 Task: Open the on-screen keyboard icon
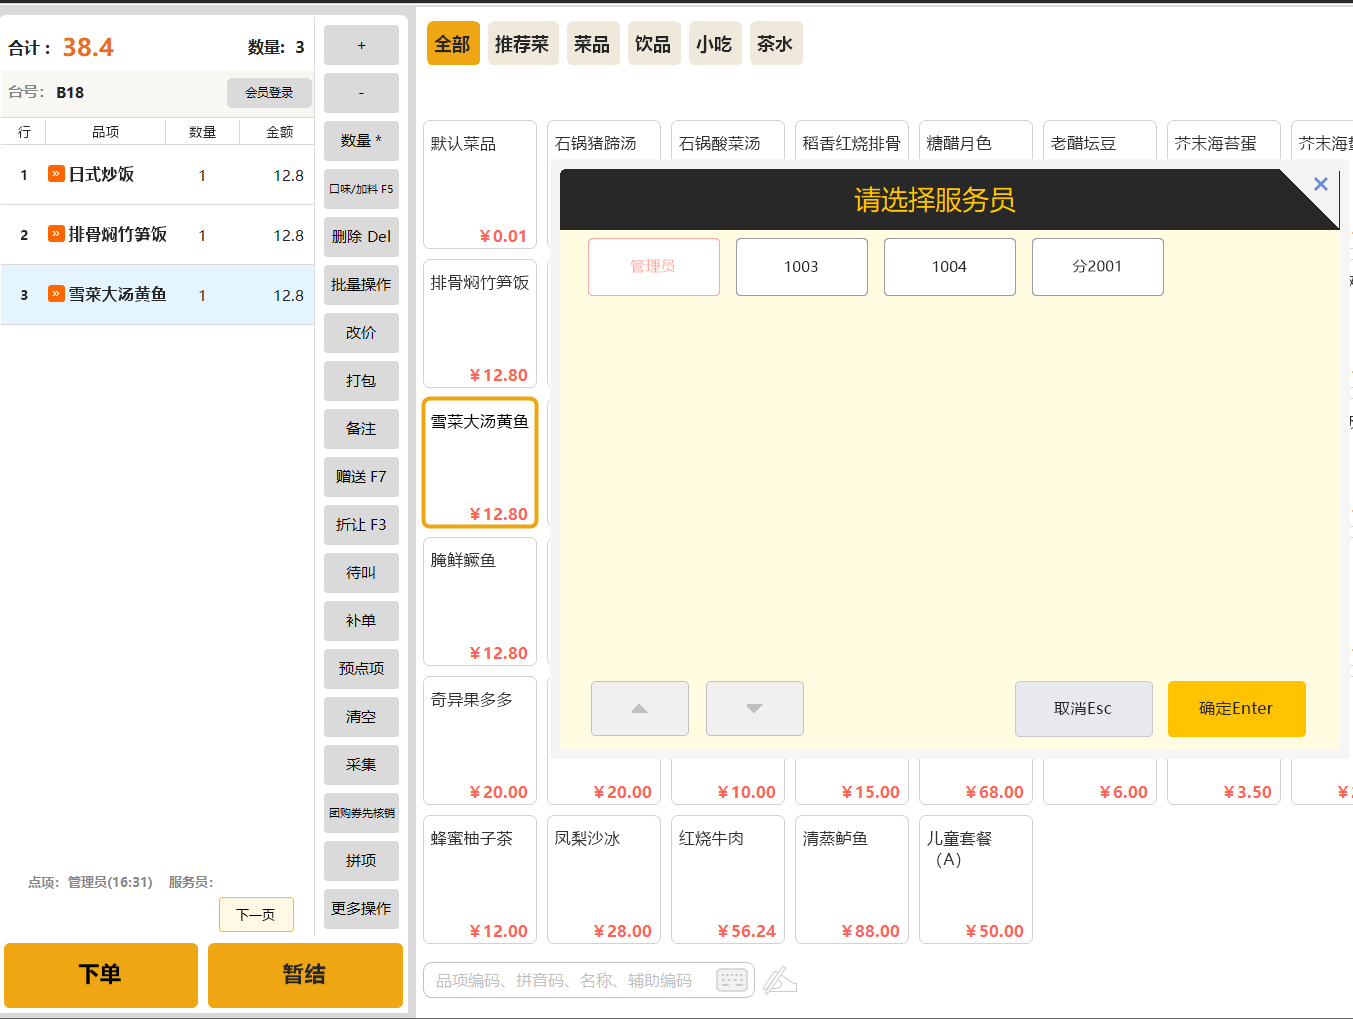coord(732,980)
